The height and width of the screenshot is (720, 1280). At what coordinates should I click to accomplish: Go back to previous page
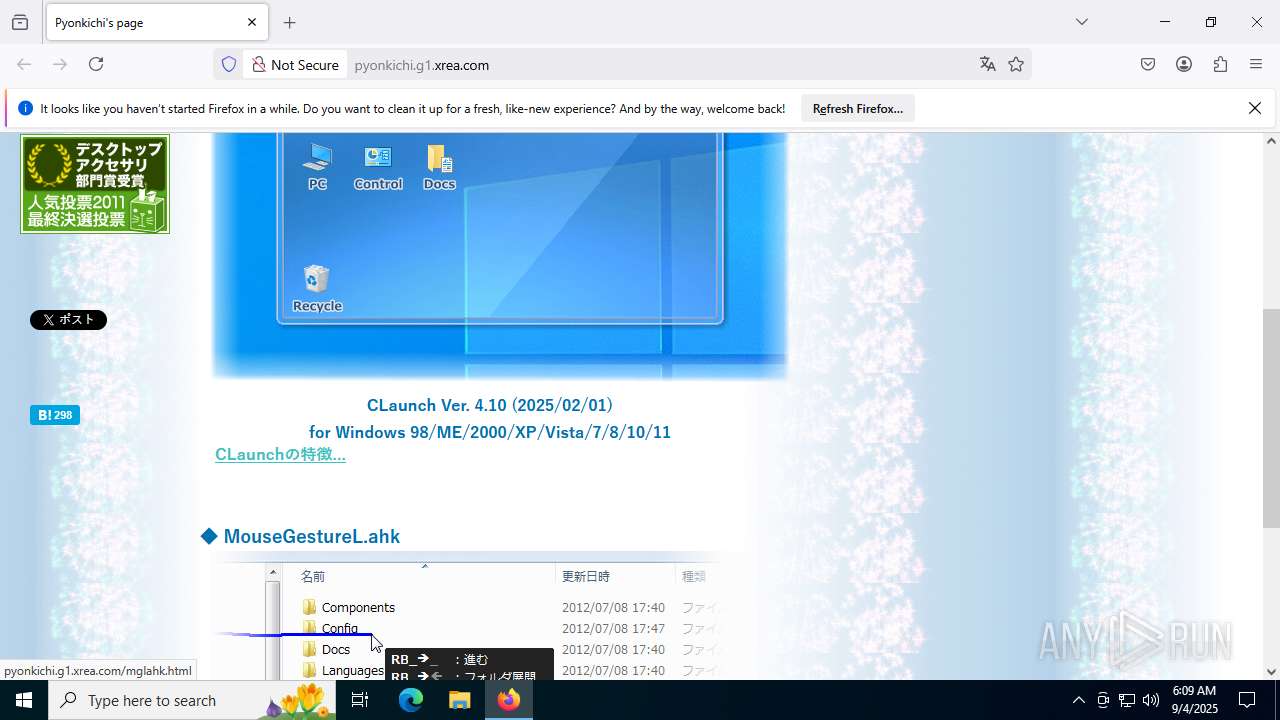tap(24, 64)
